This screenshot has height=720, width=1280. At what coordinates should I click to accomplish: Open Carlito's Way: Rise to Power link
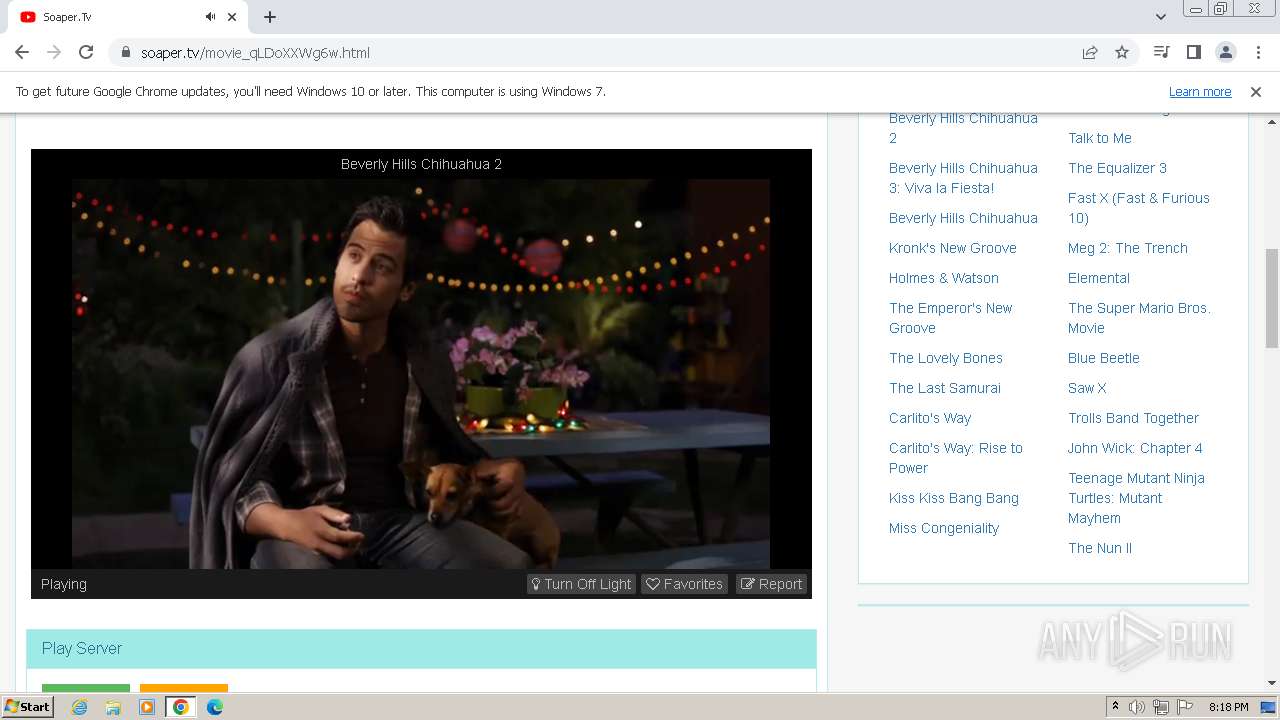pyautogui.click(x=955, y=458)
